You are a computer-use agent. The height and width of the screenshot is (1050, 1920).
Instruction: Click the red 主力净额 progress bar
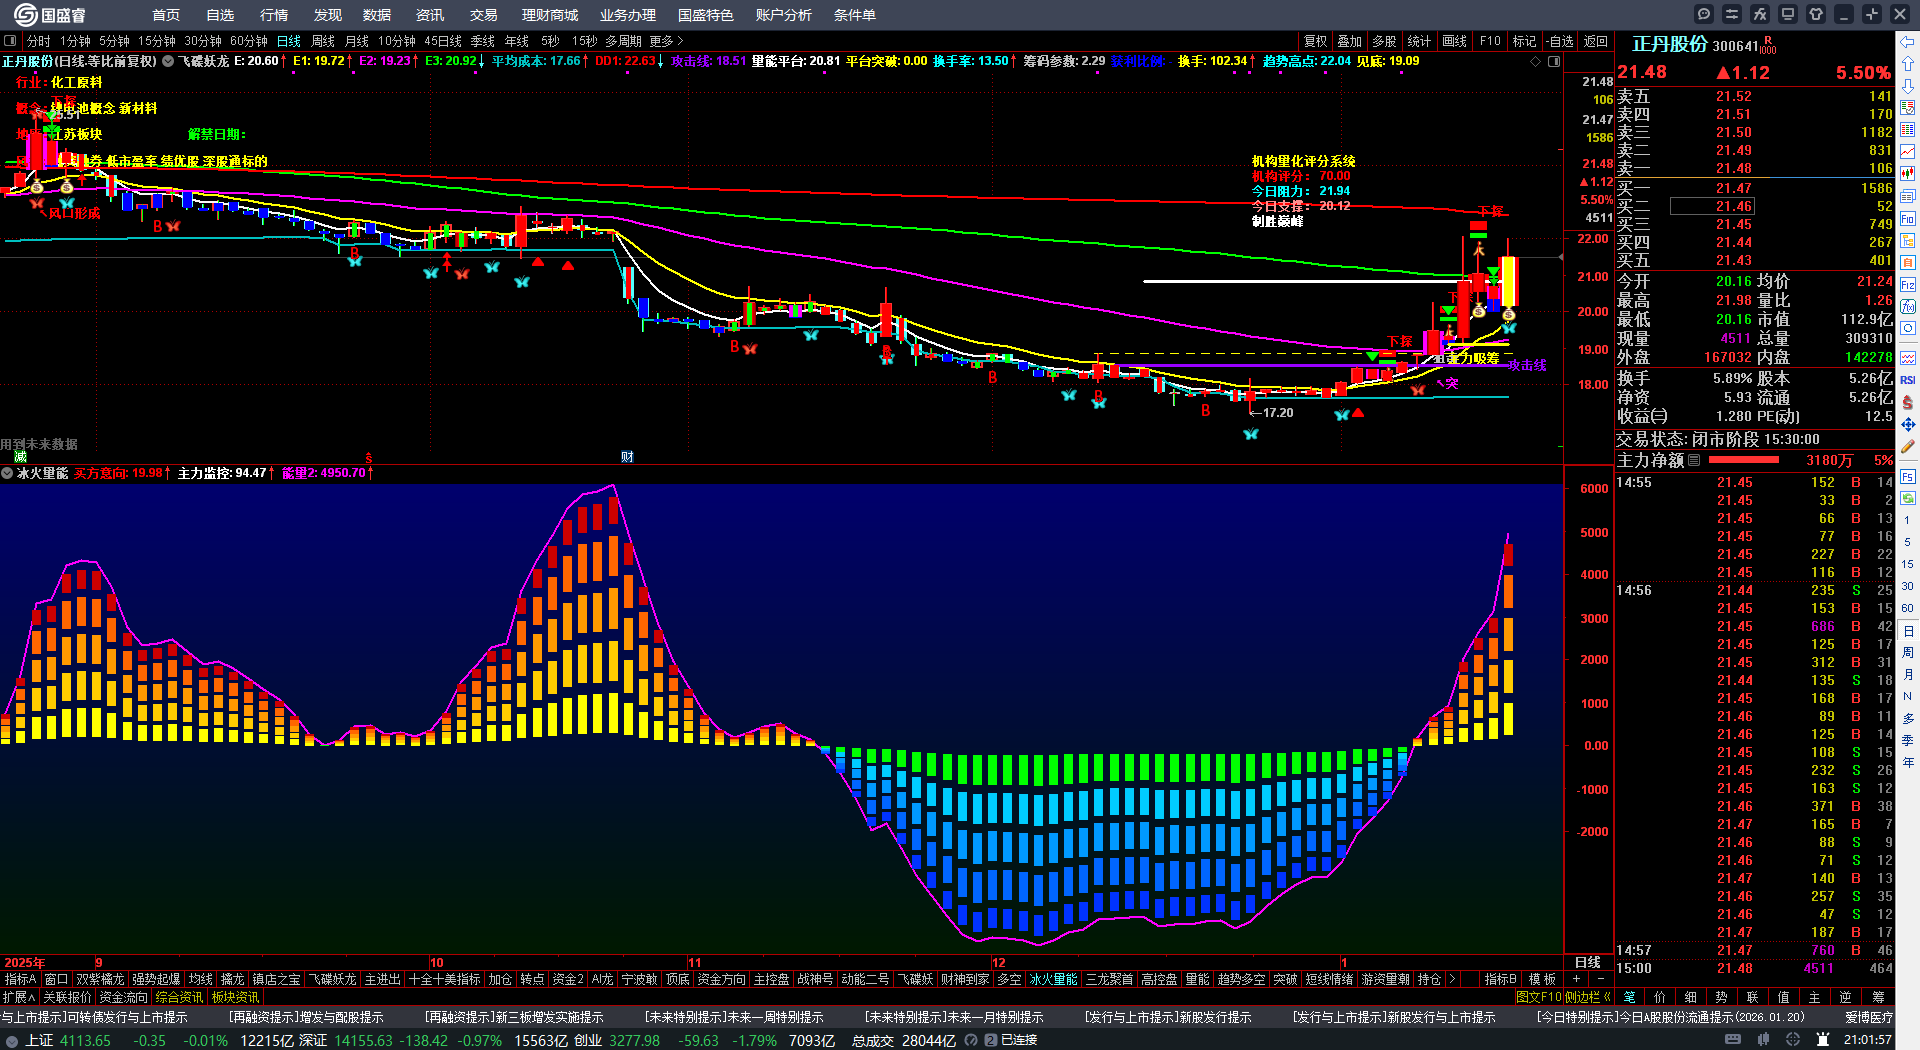click(x=1744, y=460)
